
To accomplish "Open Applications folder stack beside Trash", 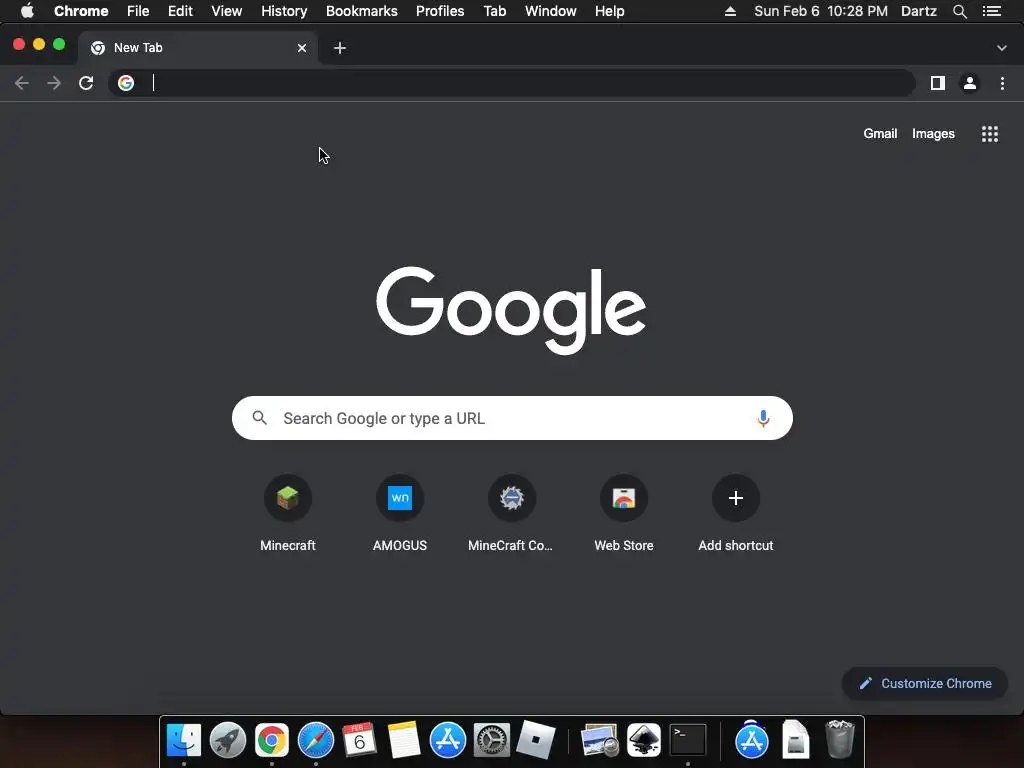I will [x=752, y=740].
